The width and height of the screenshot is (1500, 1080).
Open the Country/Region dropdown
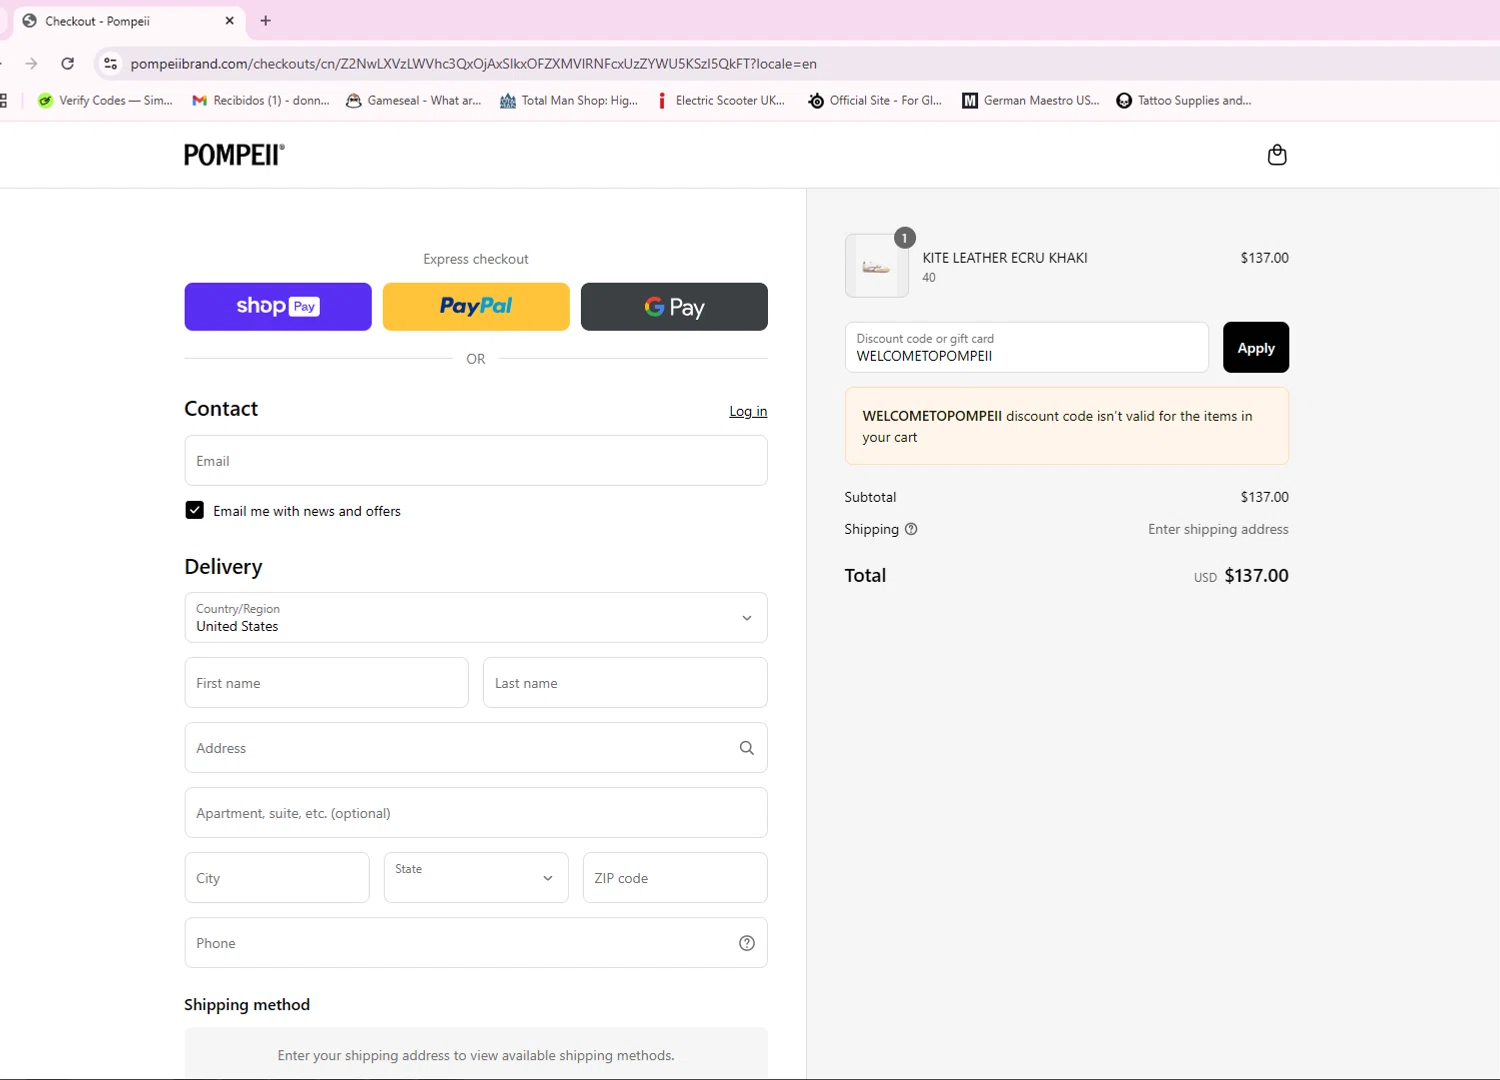pyautogui.click(x=476, y=618)
